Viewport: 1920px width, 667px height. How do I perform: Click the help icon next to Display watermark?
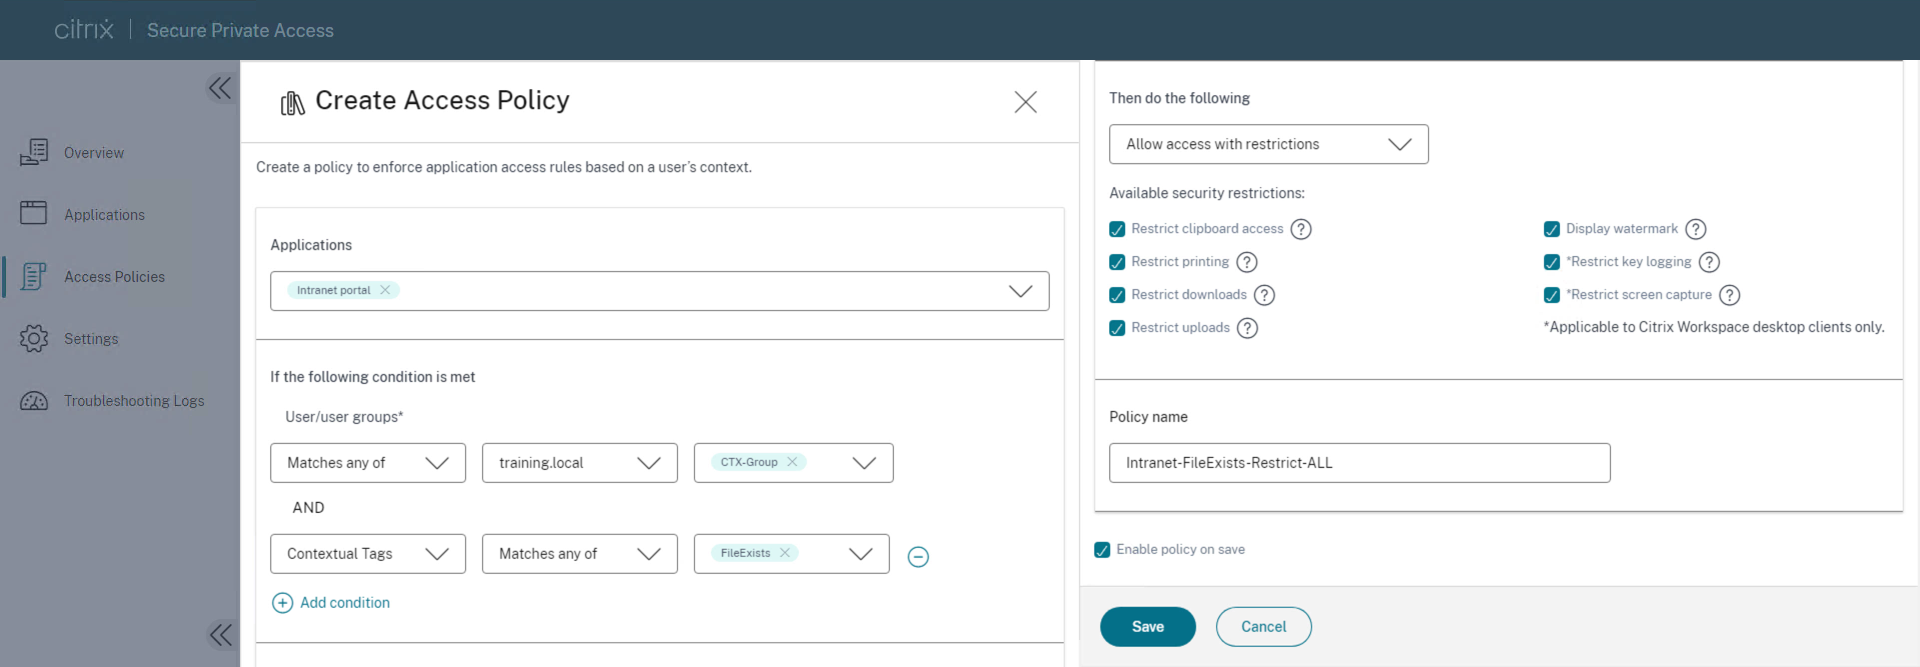point(1695,229)
